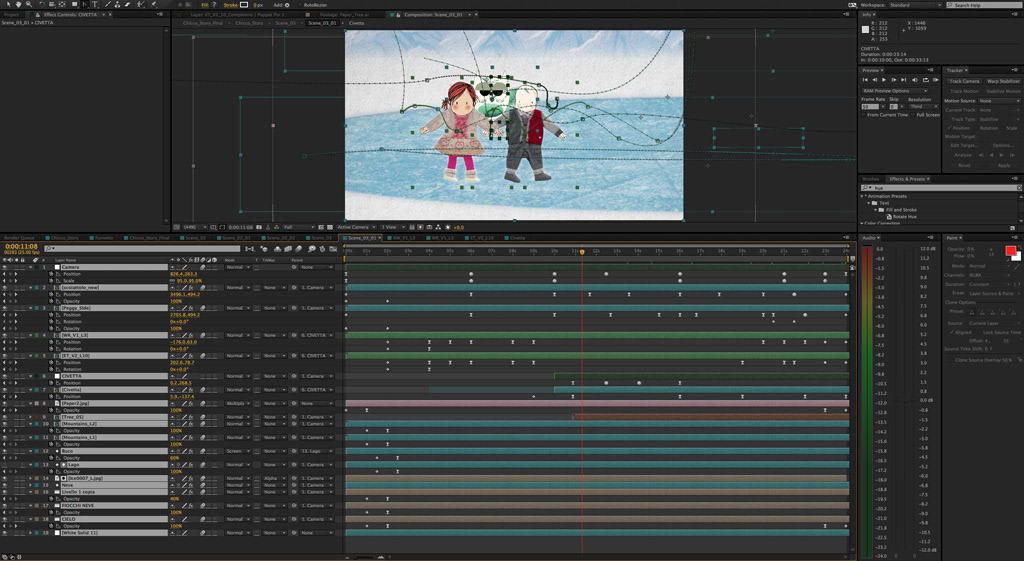1024x561 pixels.
Task: Play the preview
Action: [884, 80]
